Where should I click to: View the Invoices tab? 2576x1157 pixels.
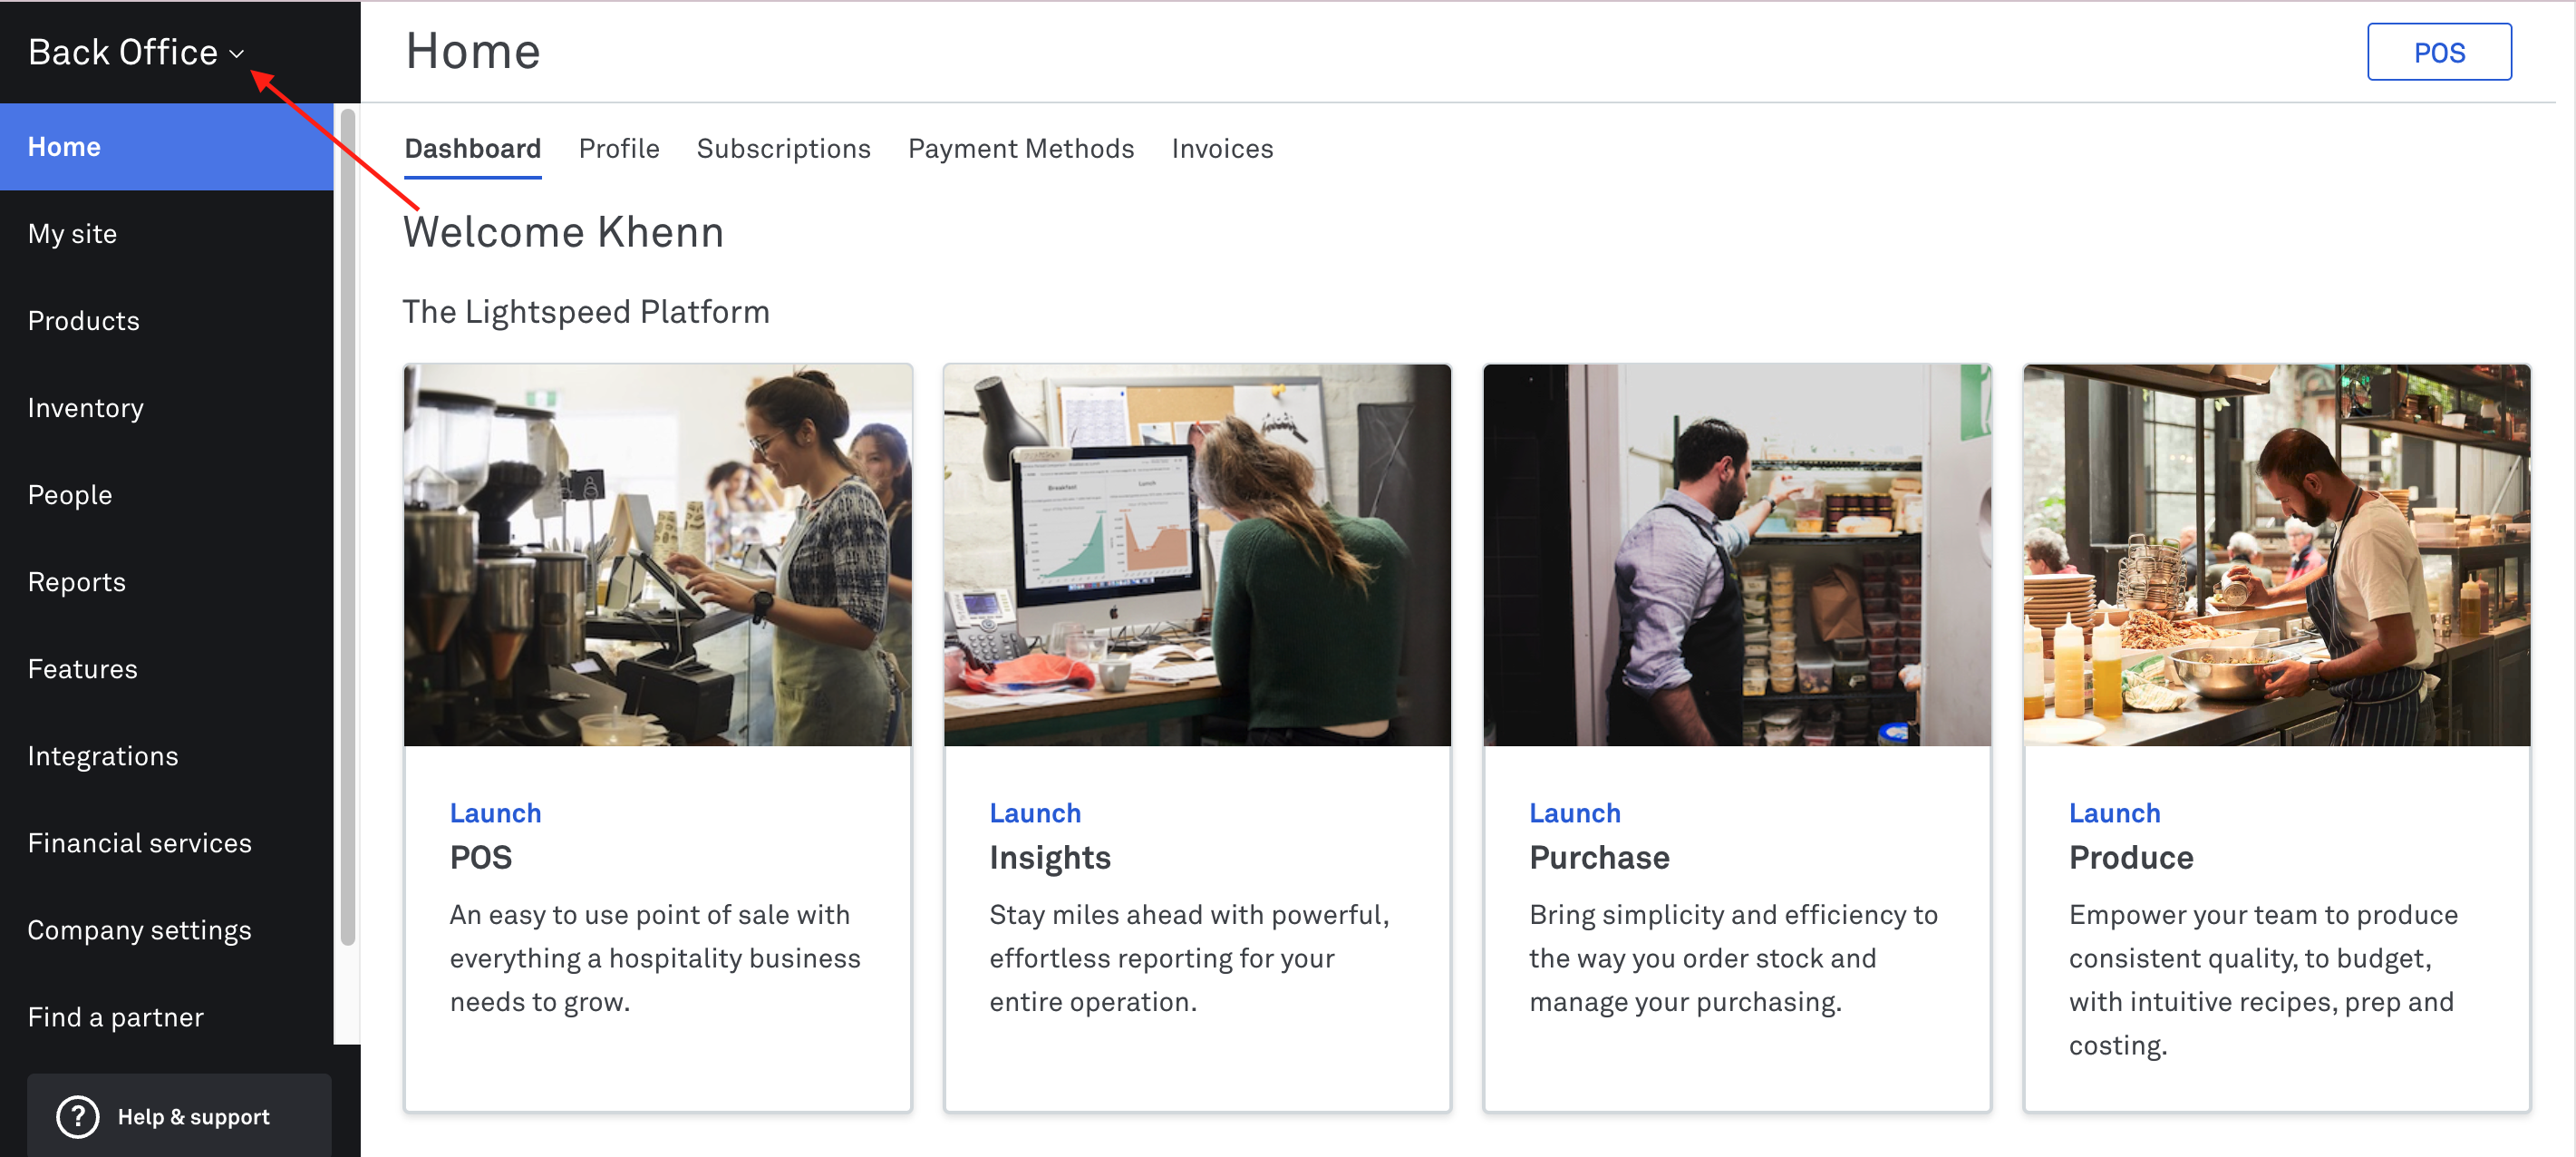(x=1222, y=148)
